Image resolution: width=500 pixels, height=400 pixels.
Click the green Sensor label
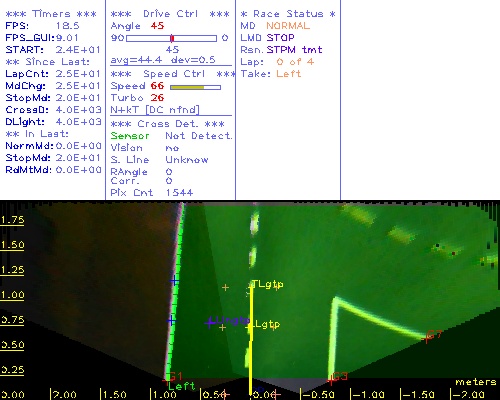pyautogui.click(x=130, y=136)
